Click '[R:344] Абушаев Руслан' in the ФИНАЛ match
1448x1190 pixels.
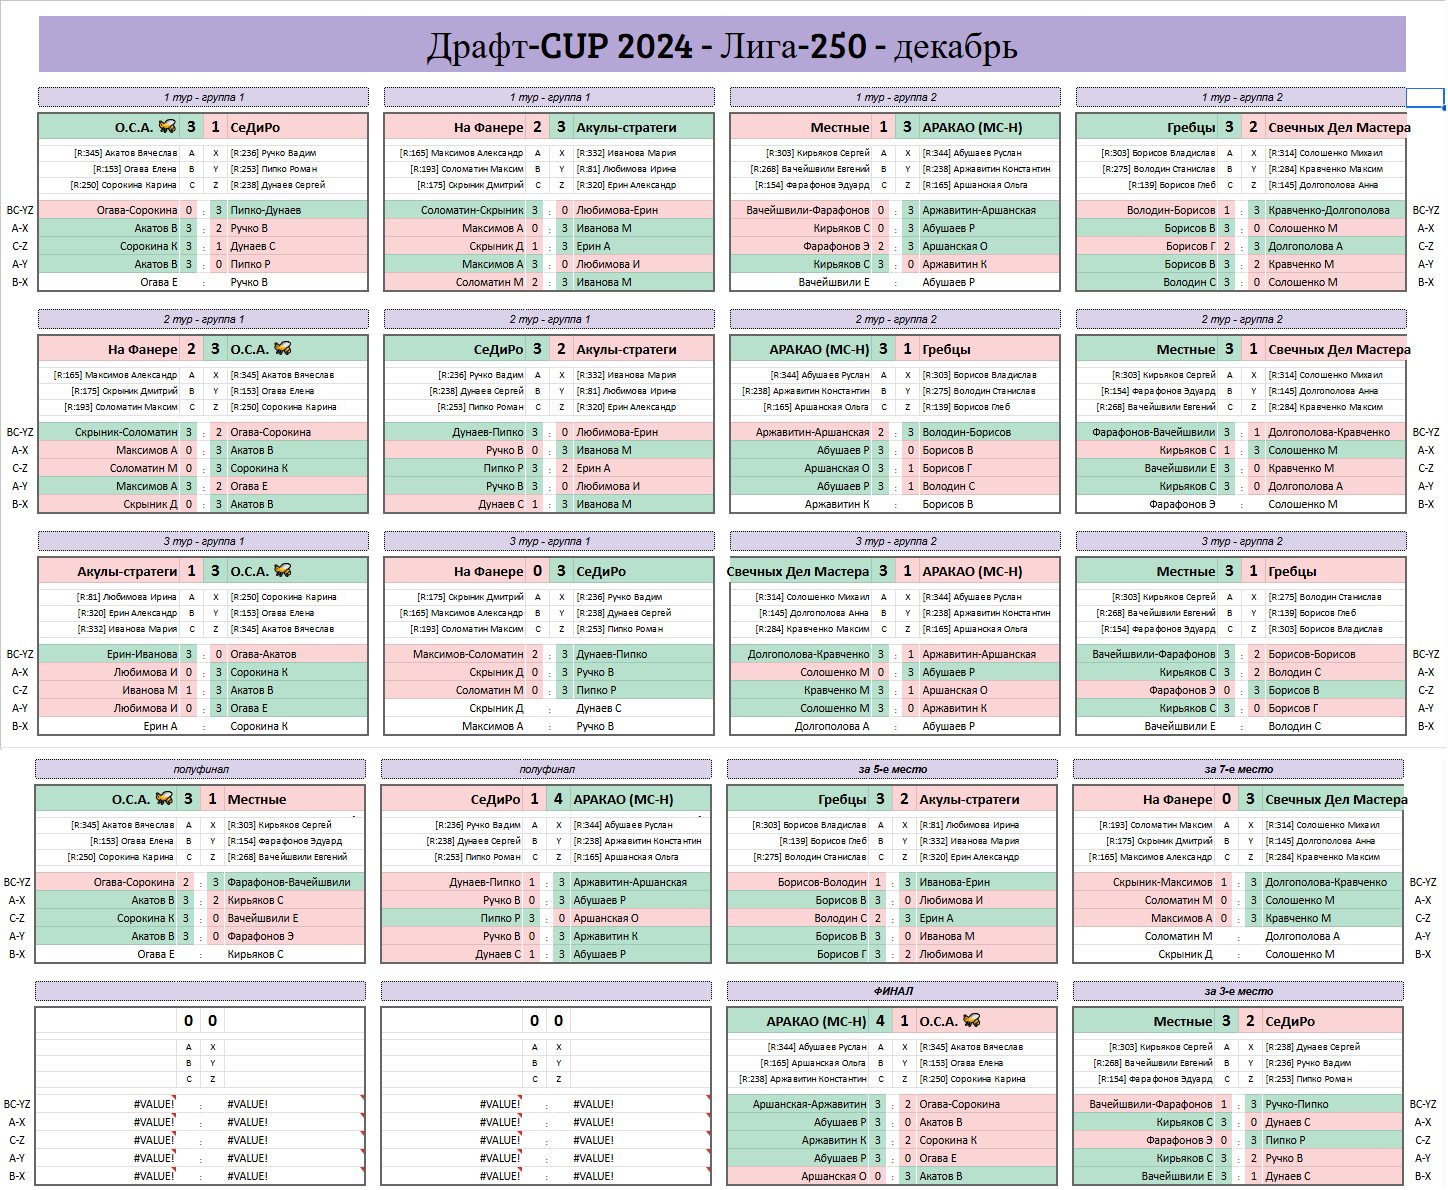coord(817,1047)
